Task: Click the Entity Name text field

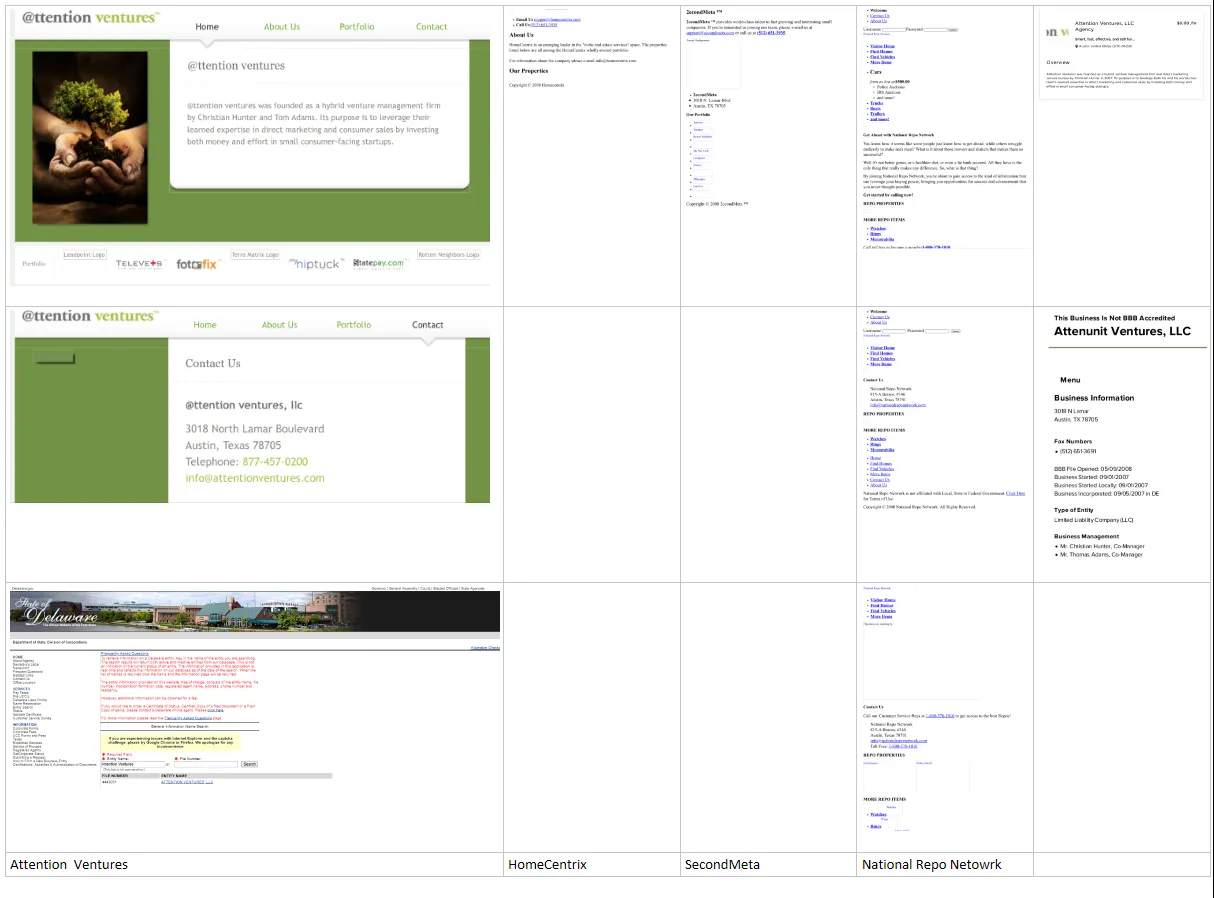Action: 133,764
